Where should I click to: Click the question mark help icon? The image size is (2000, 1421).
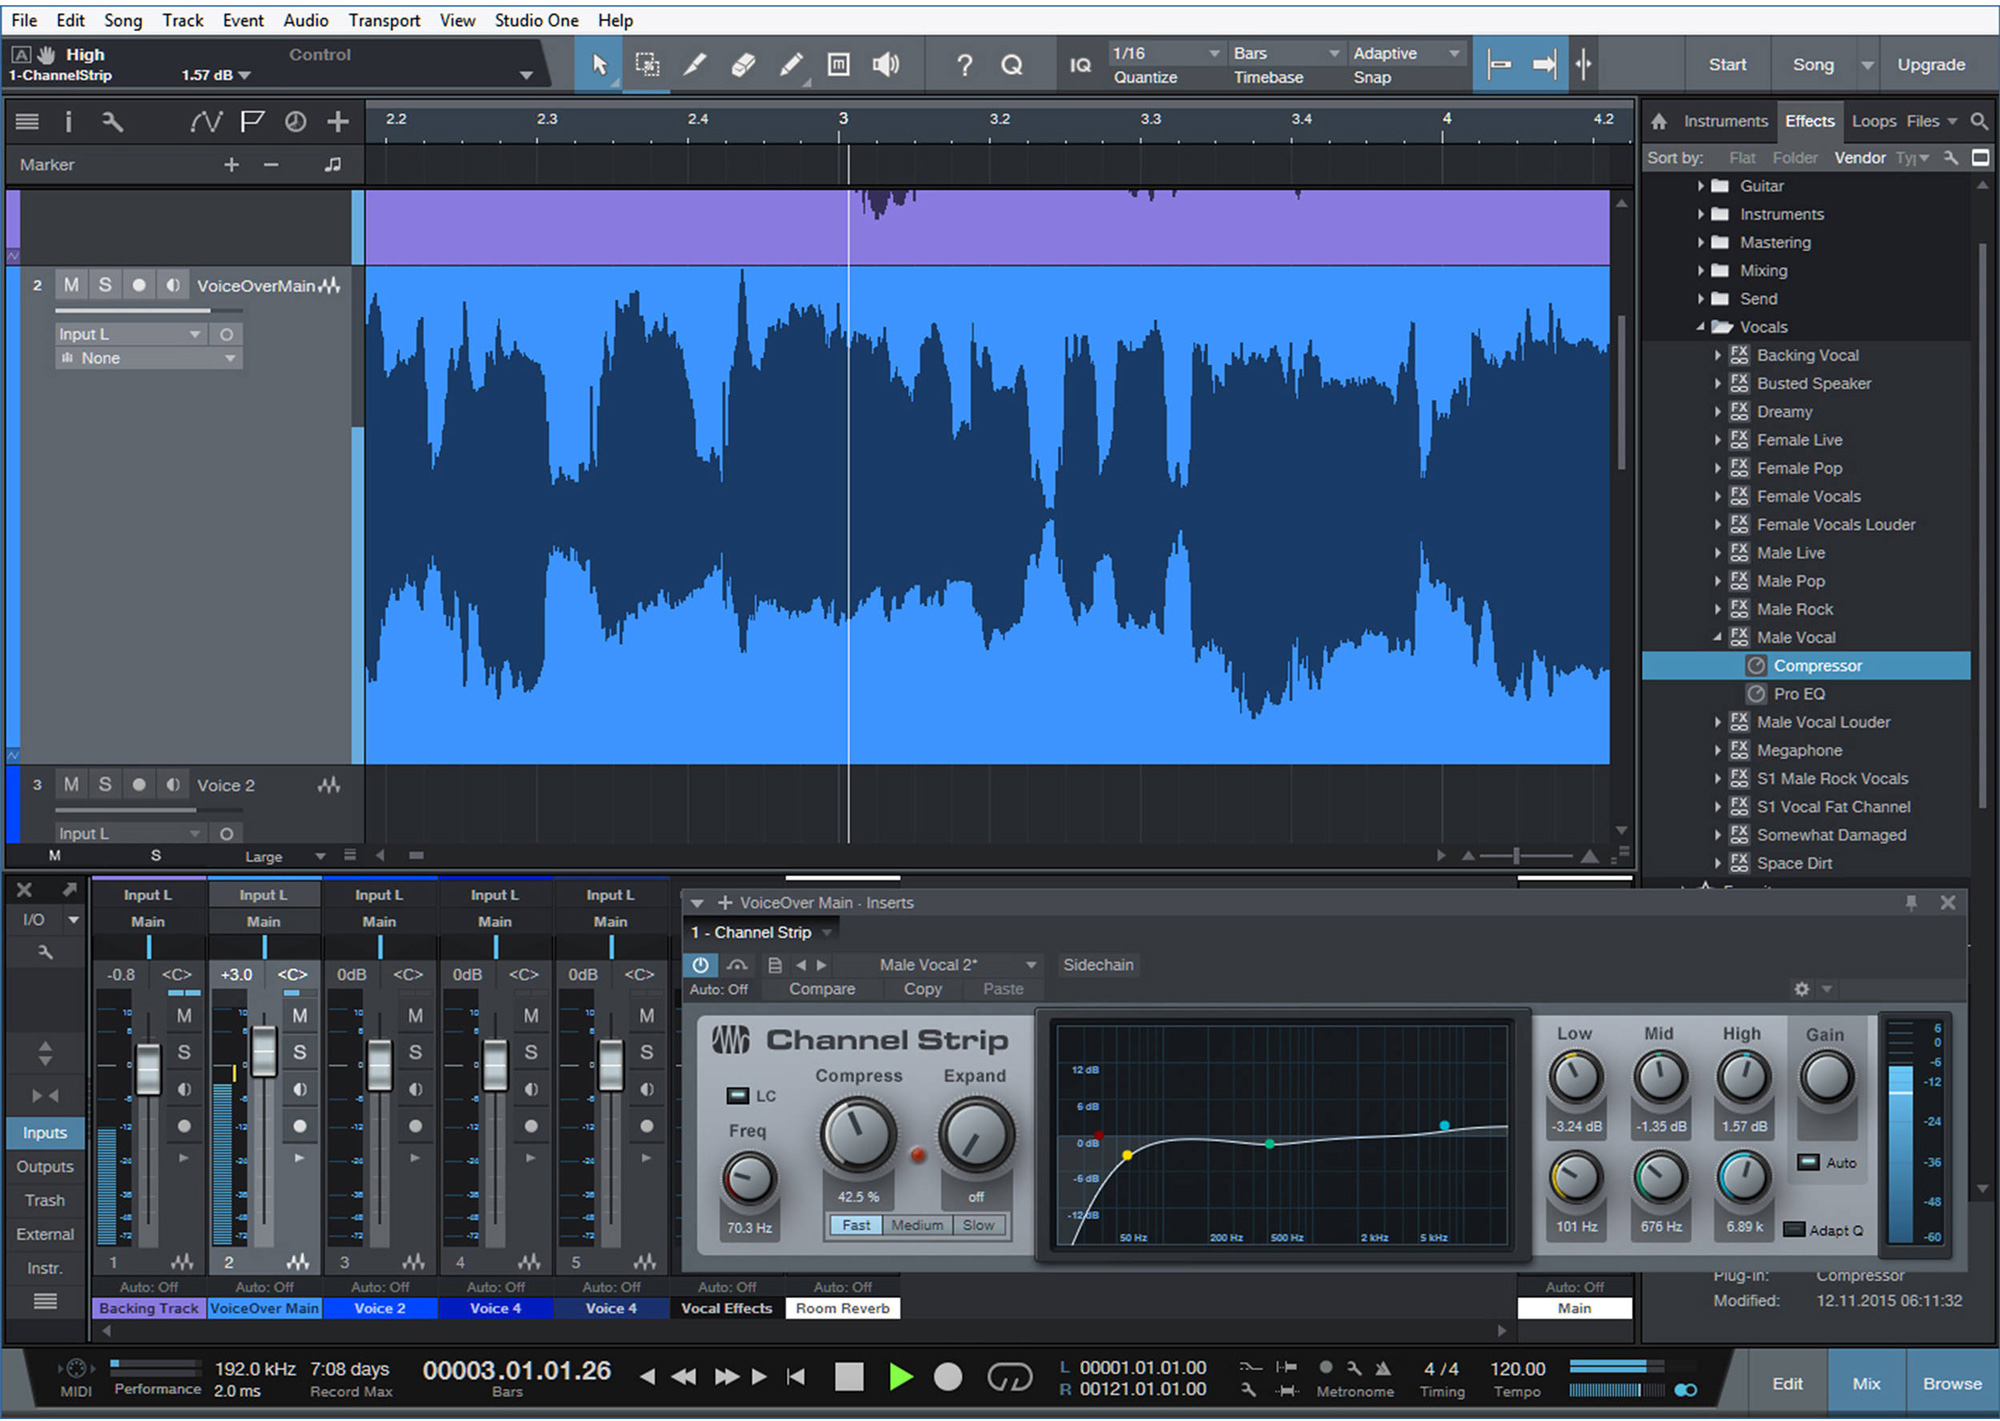[x=964, y=65]
